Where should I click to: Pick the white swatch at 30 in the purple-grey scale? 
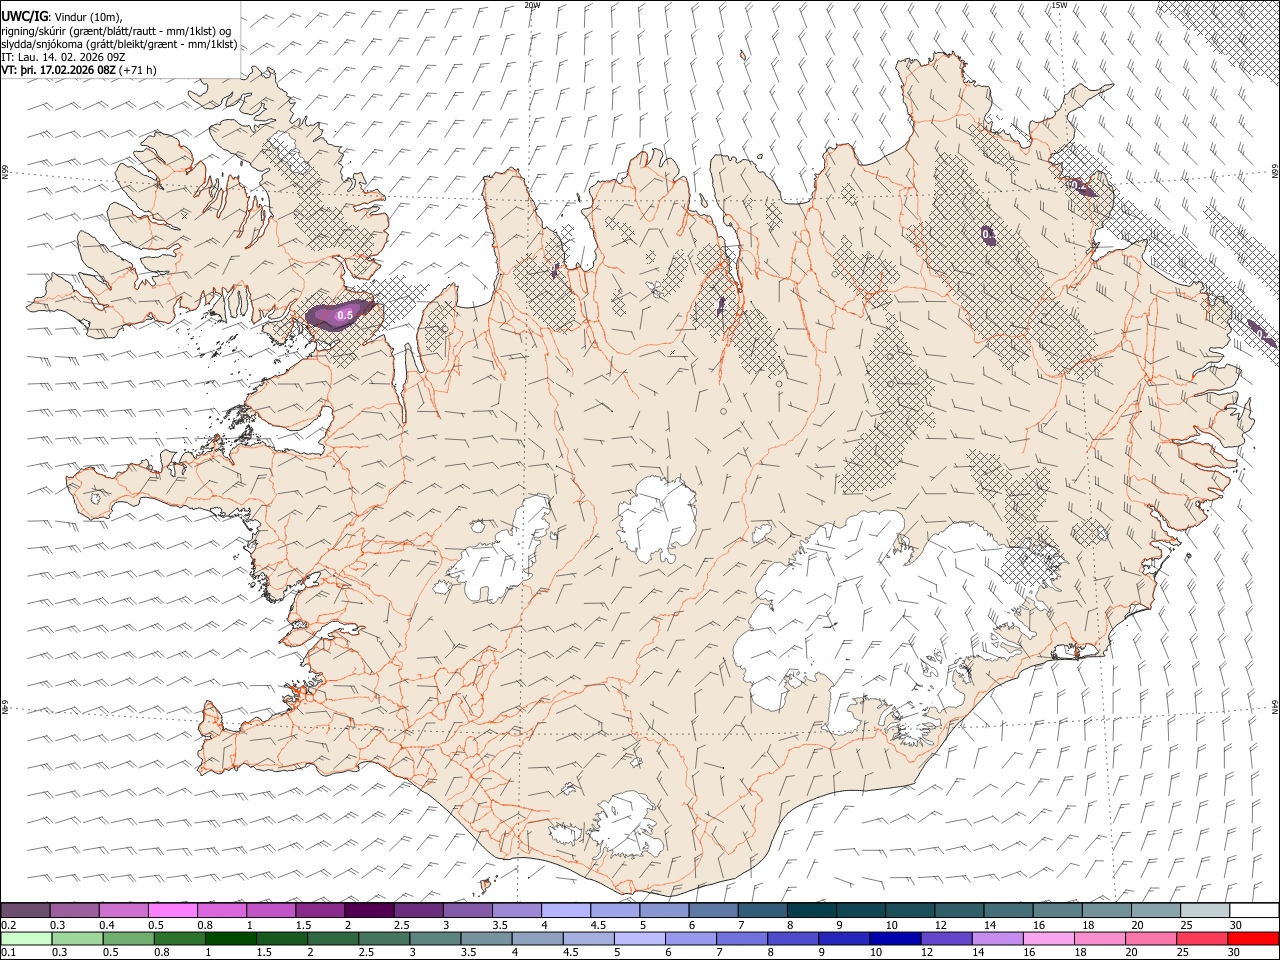click(1253, 910)
